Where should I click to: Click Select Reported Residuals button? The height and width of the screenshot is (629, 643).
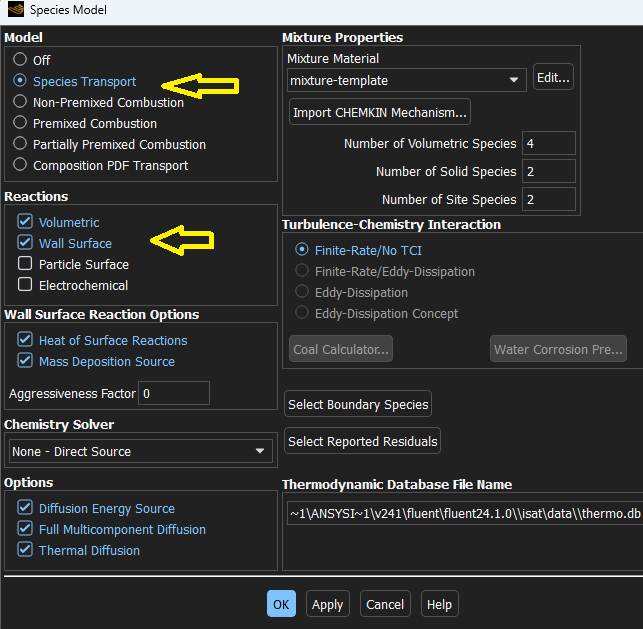[362, 441]
